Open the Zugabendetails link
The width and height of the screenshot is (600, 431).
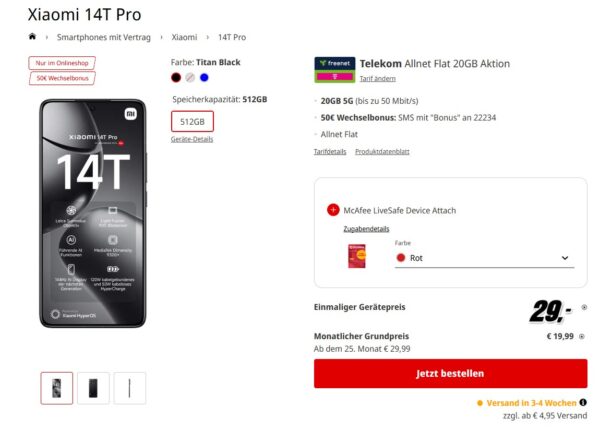pyautogui.click(x=366, y=229)
